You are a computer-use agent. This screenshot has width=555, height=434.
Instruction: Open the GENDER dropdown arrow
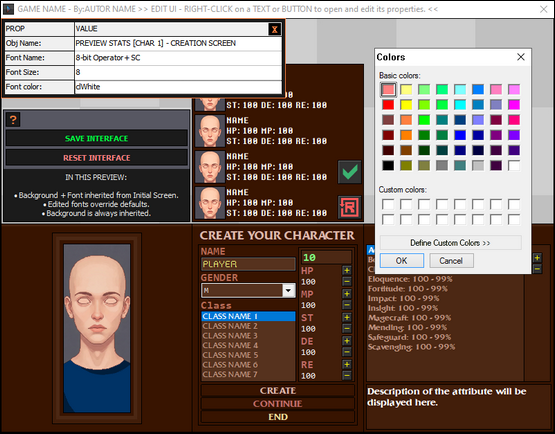click(289, 291)
